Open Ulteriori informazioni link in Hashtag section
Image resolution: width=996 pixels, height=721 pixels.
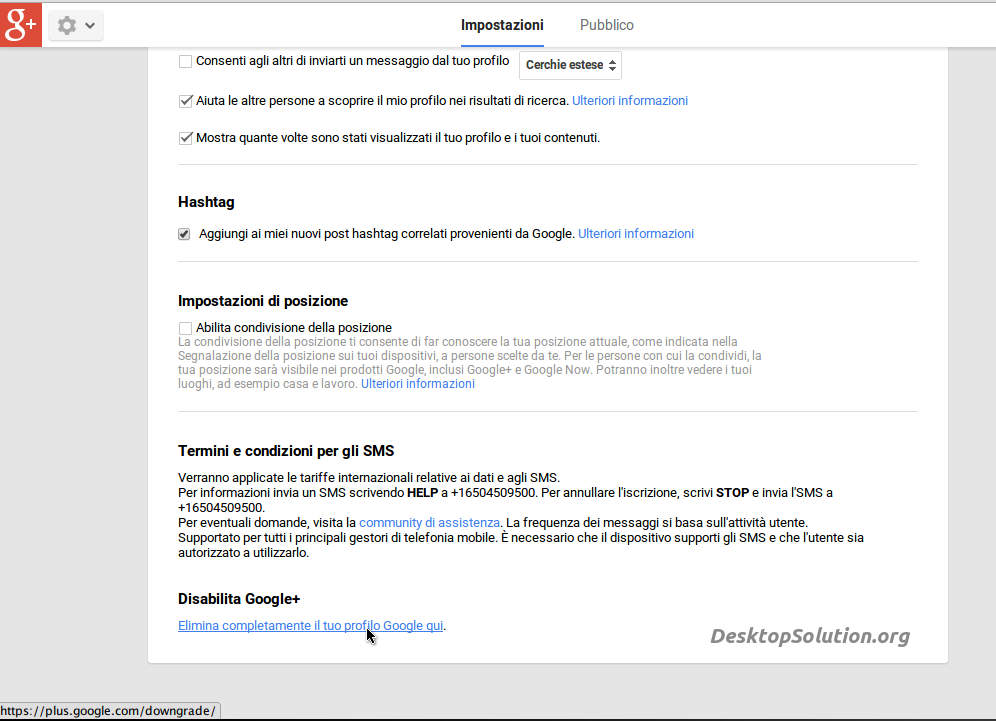636,234
